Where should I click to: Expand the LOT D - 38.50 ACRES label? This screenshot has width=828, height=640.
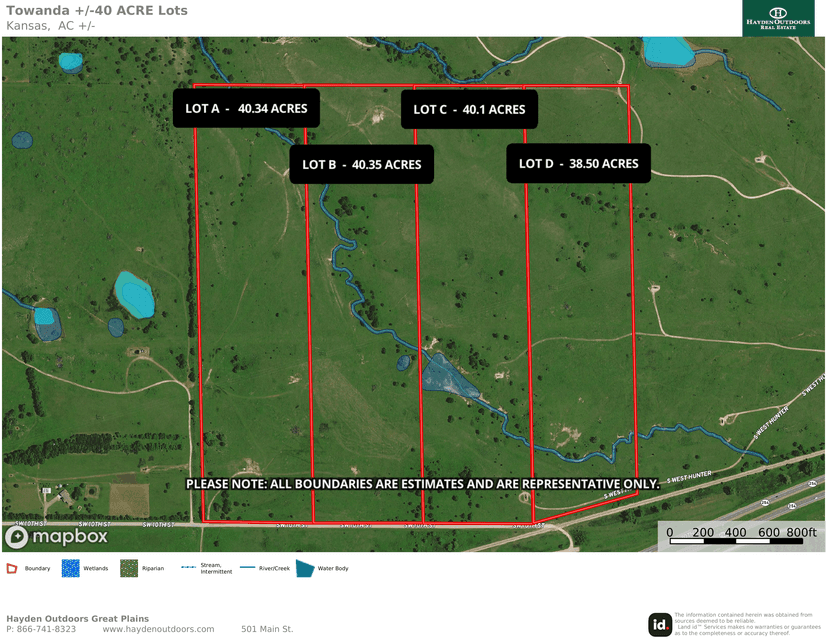(579, 163)
